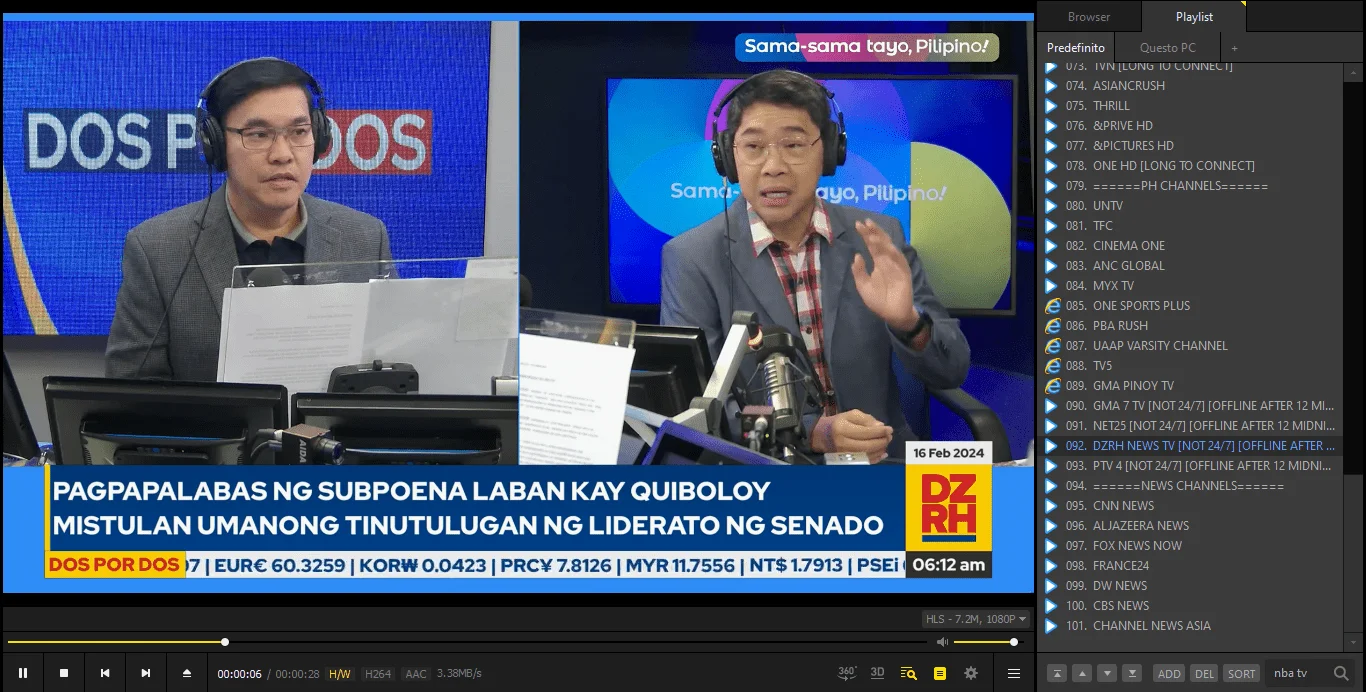
Task: Select DZRH NEWS TV channel entry
Action: pos(1192,446)
